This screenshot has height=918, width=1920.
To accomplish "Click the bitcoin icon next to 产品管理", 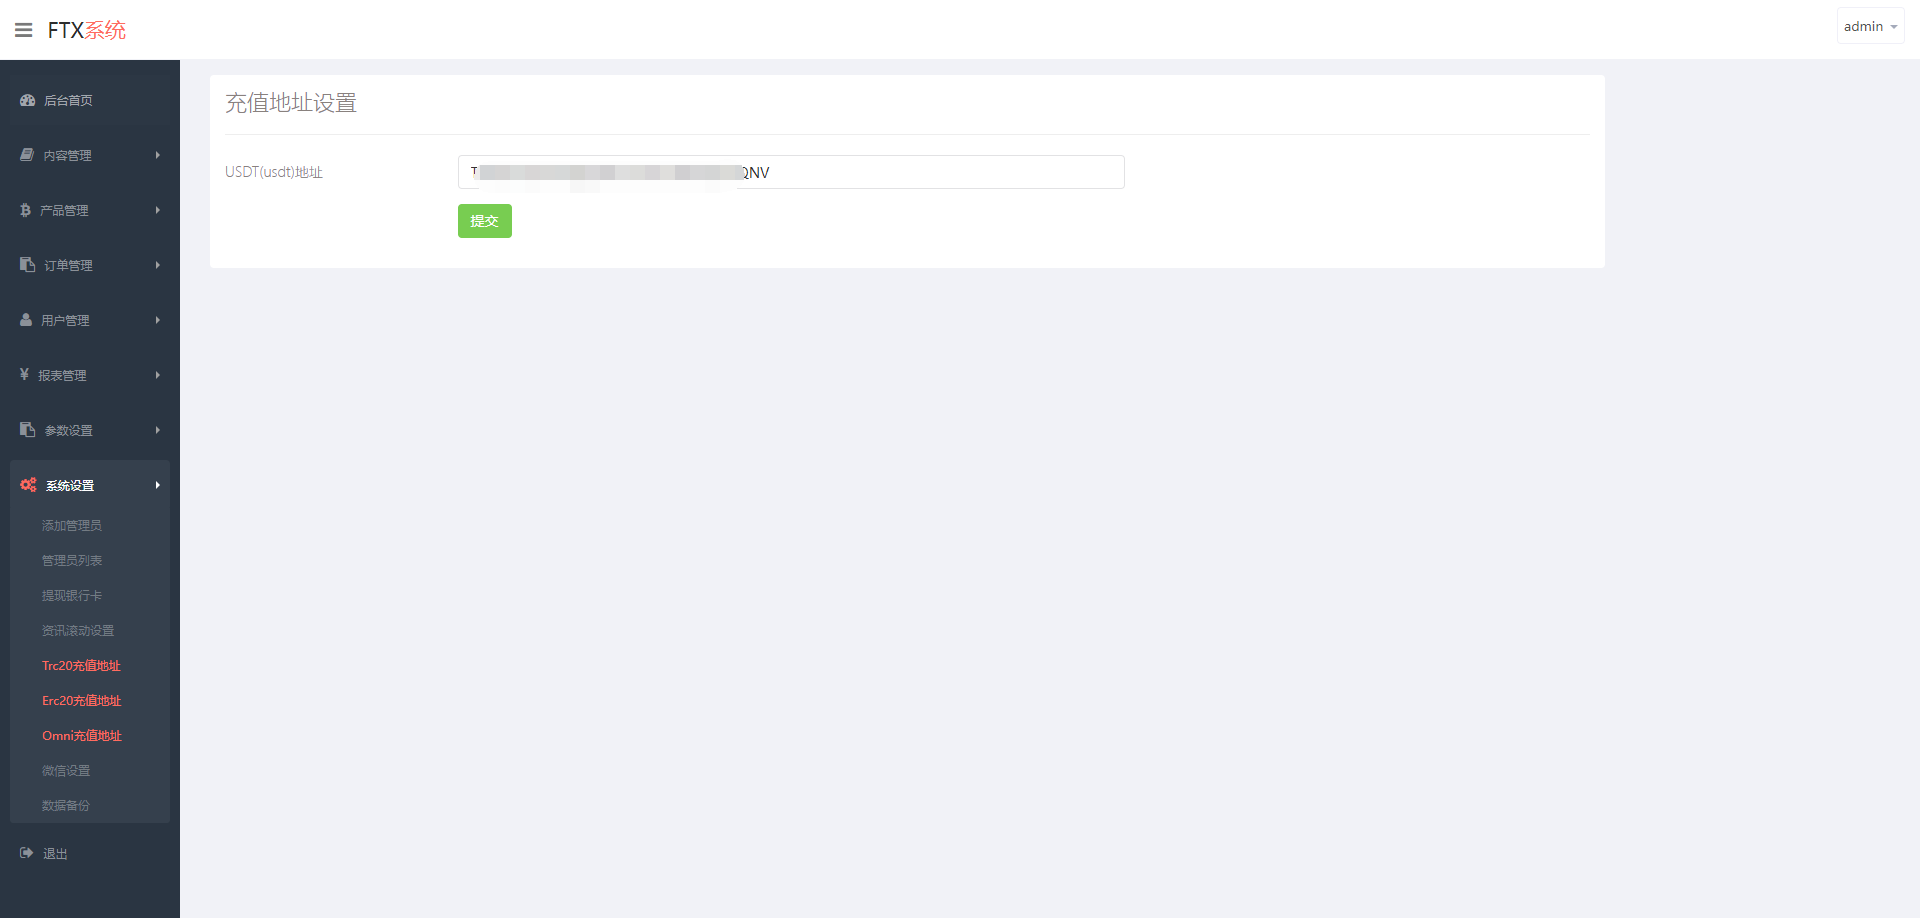I will pyautogui.click(x=25, y=210).
